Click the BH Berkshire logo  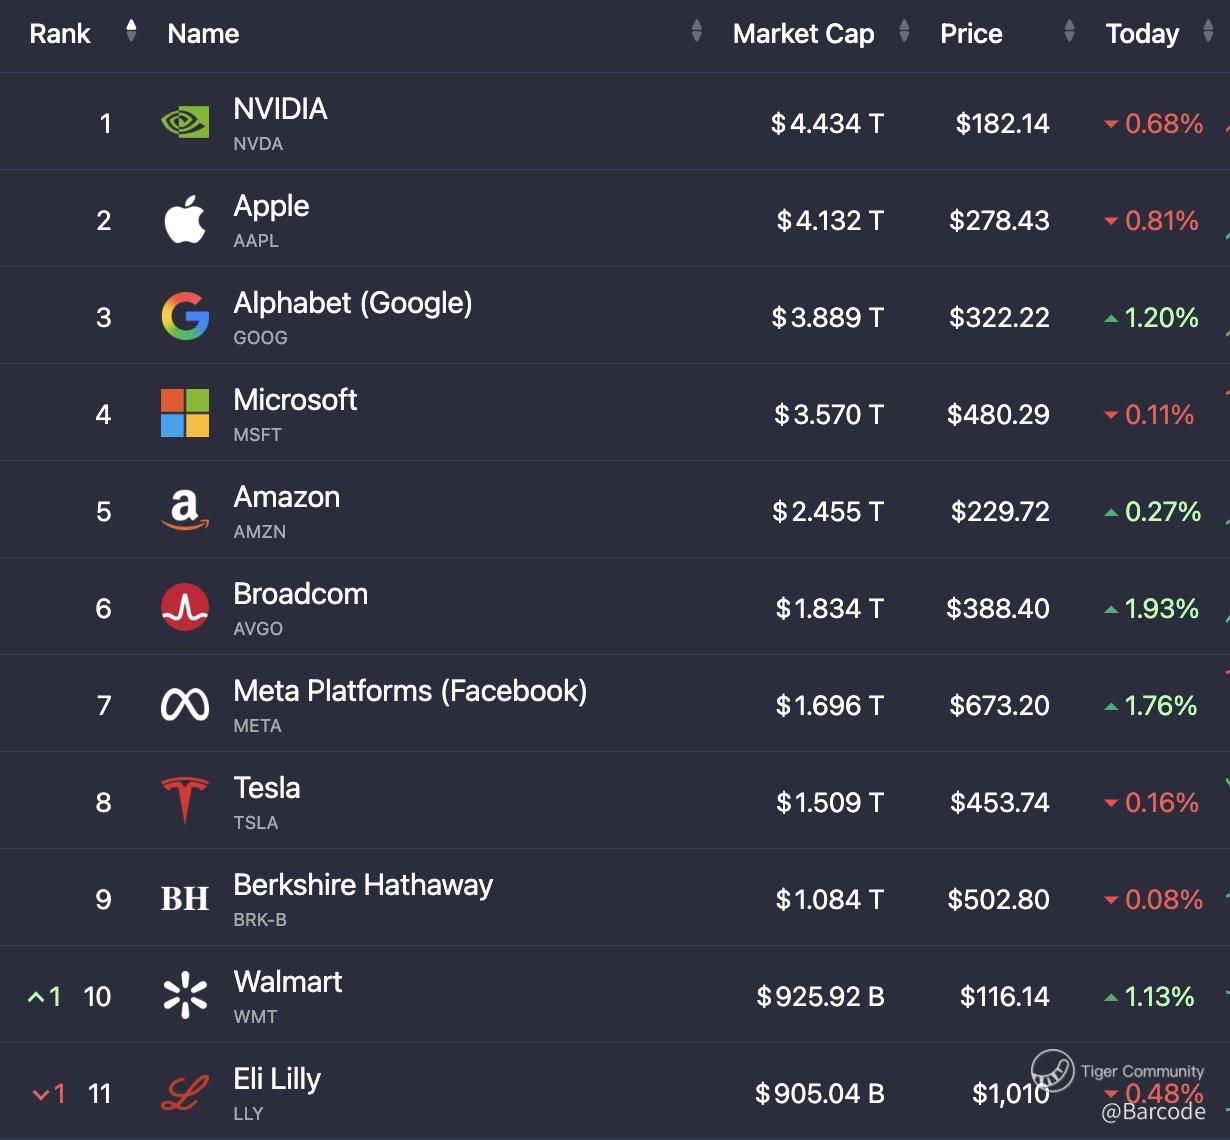pos(185,899)
